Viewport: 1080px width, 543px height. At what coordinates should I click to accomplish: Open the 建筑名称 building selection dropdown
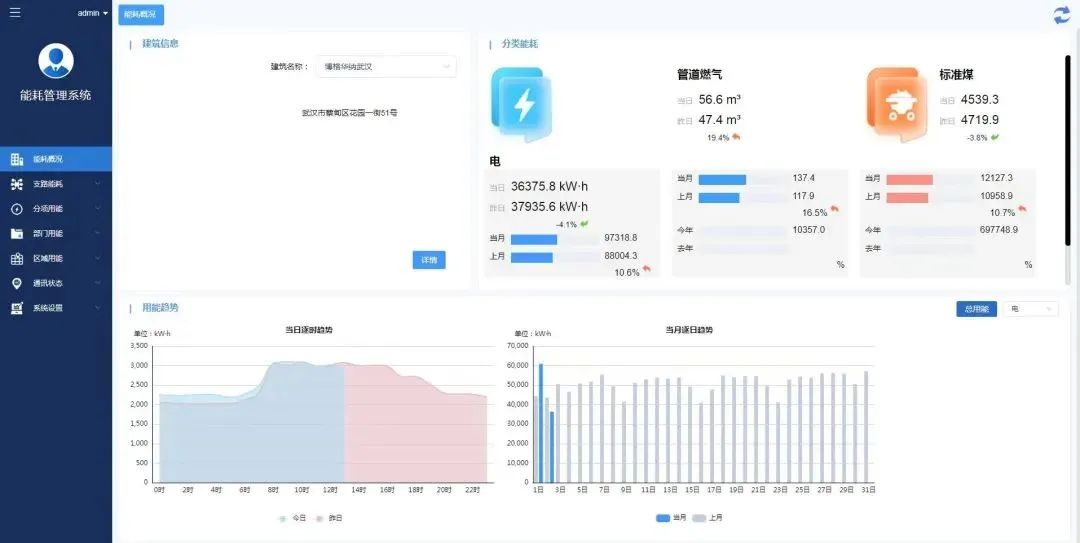pyautogui.click(x=386, y=67)
